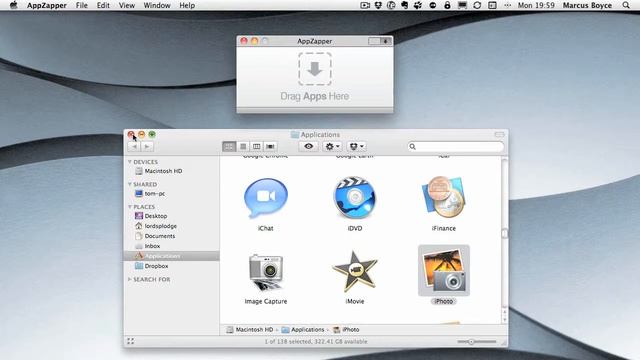
Task: Click the padlock menu bar icon
Action: pyautogui.click(x=447, y=5)
